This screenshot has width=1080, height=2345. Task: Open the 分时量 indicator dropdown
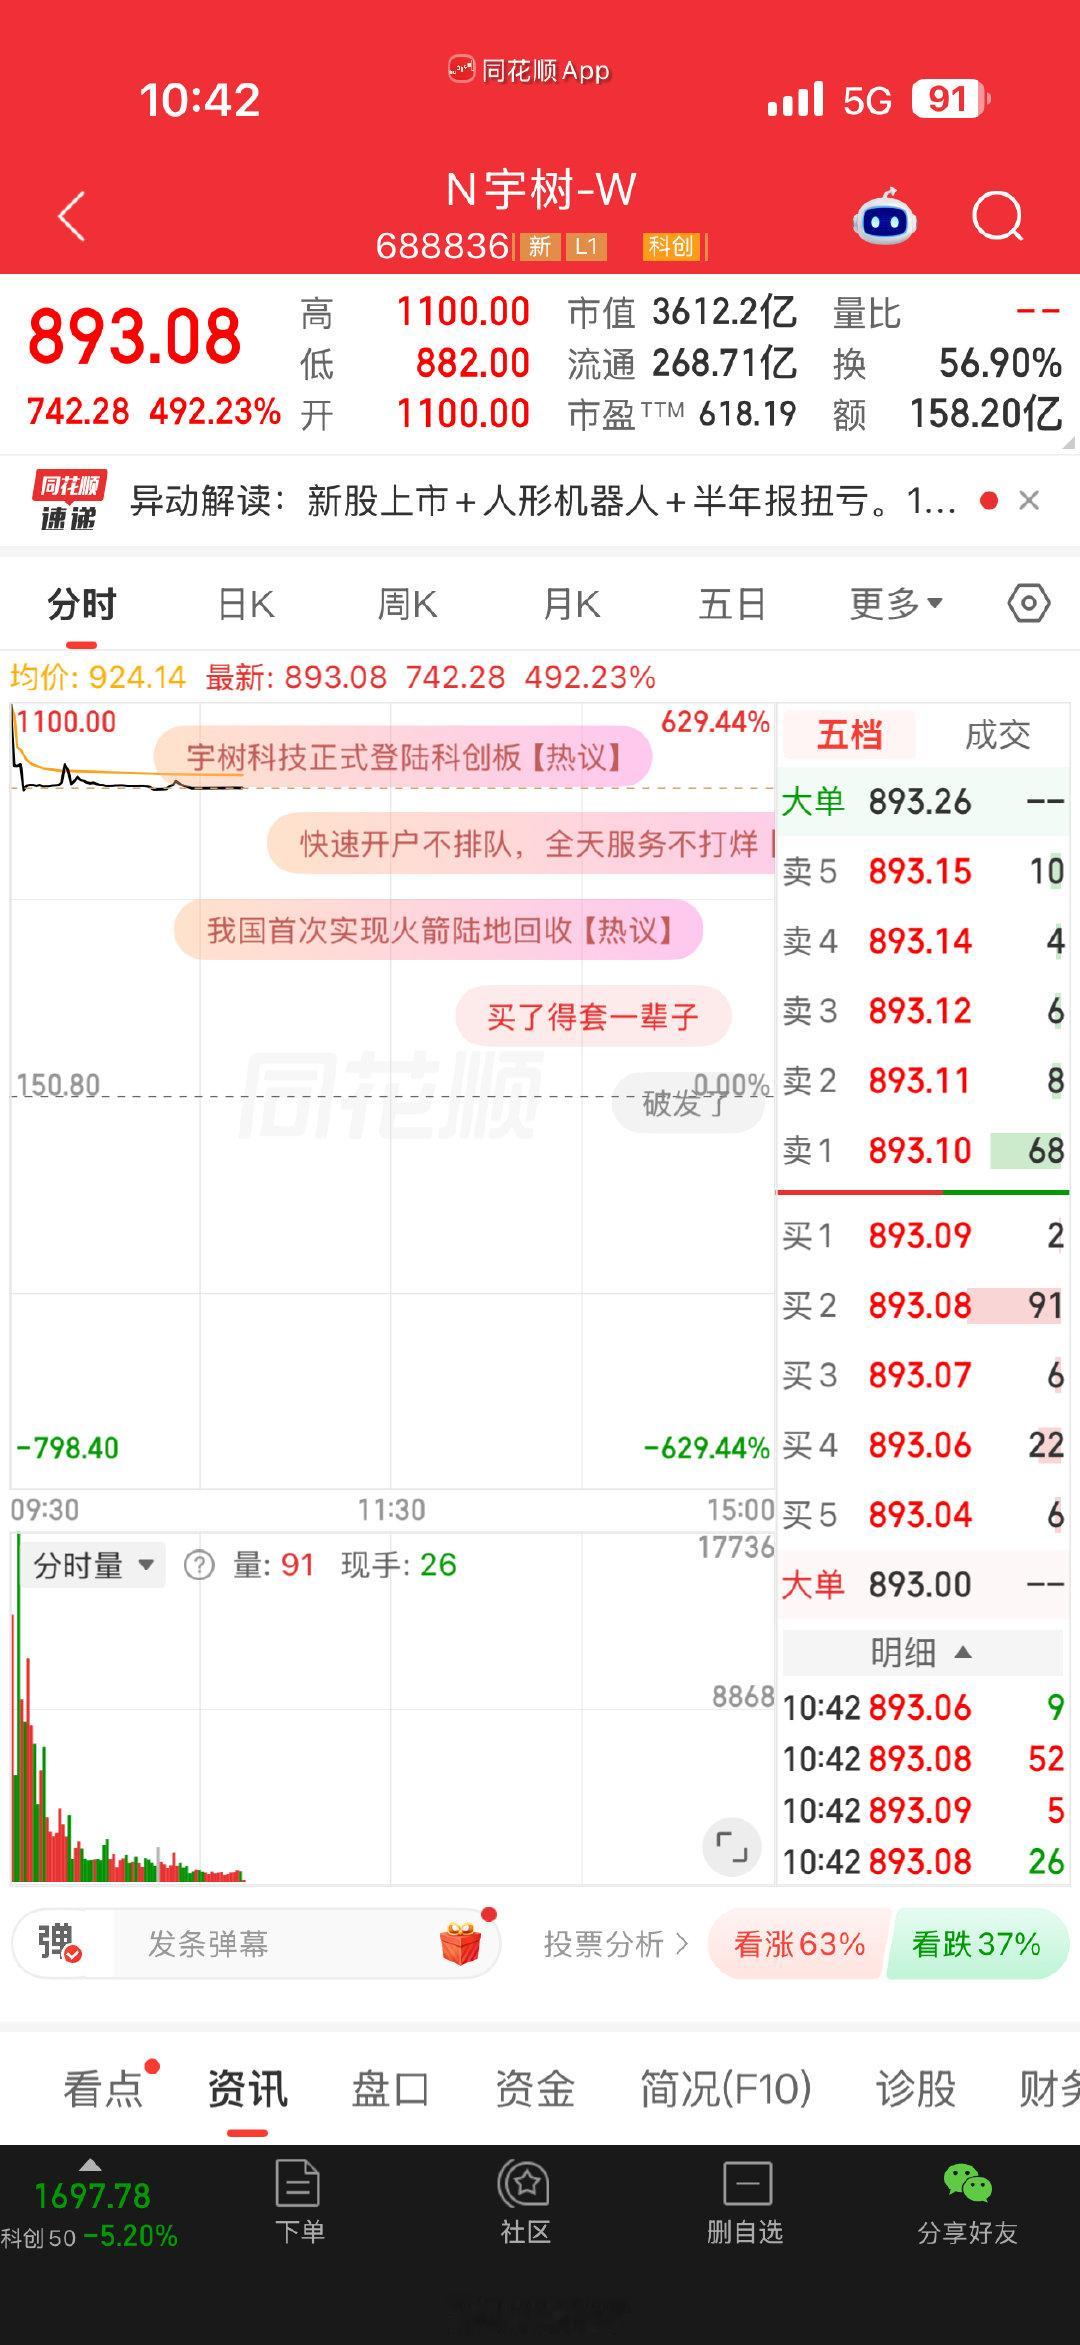point(94,1565)
